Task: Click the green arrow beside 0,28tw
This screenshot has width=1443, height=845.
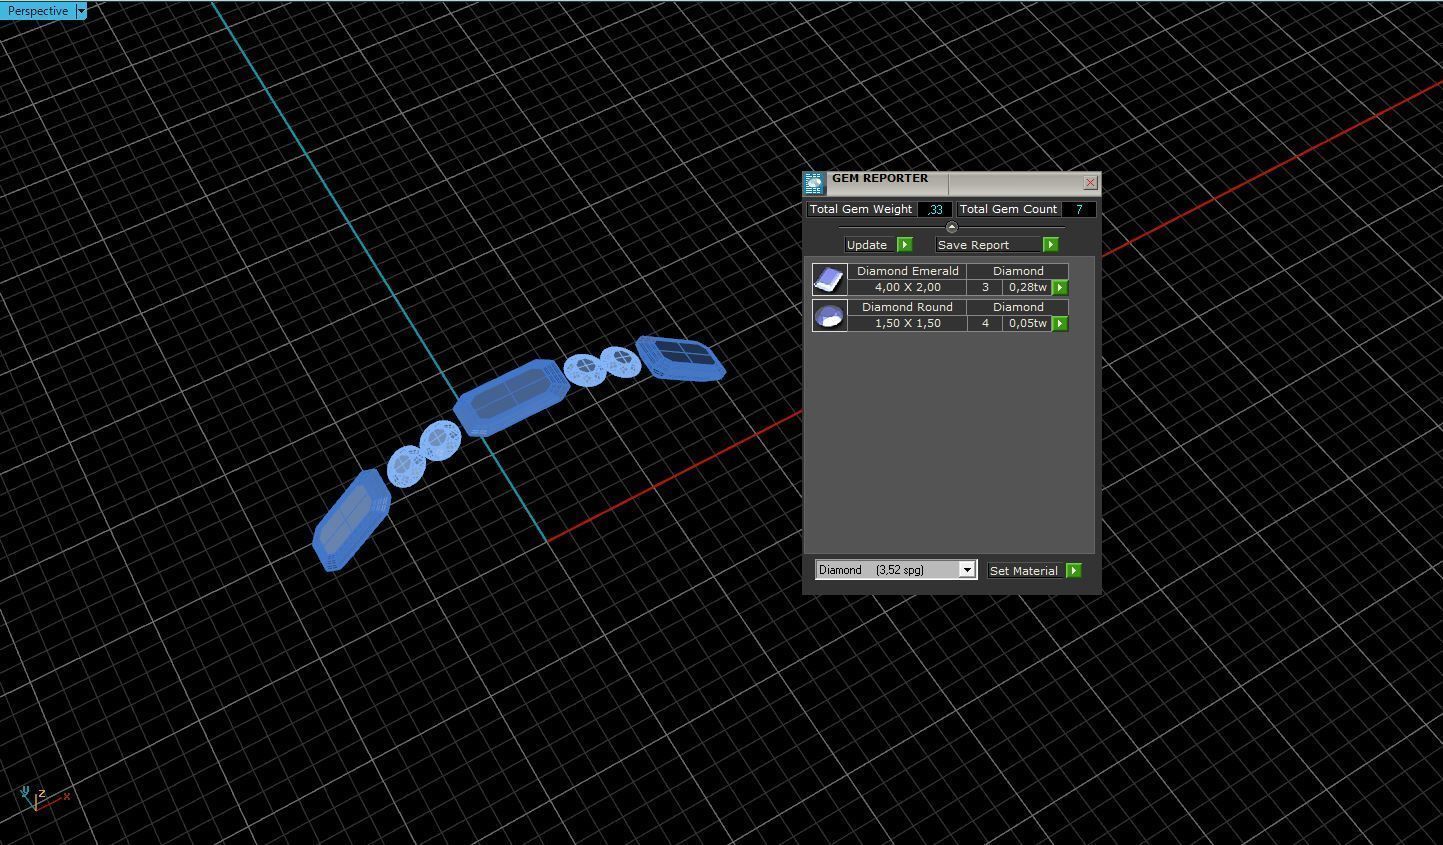Action: click(x=1060, y=287)
